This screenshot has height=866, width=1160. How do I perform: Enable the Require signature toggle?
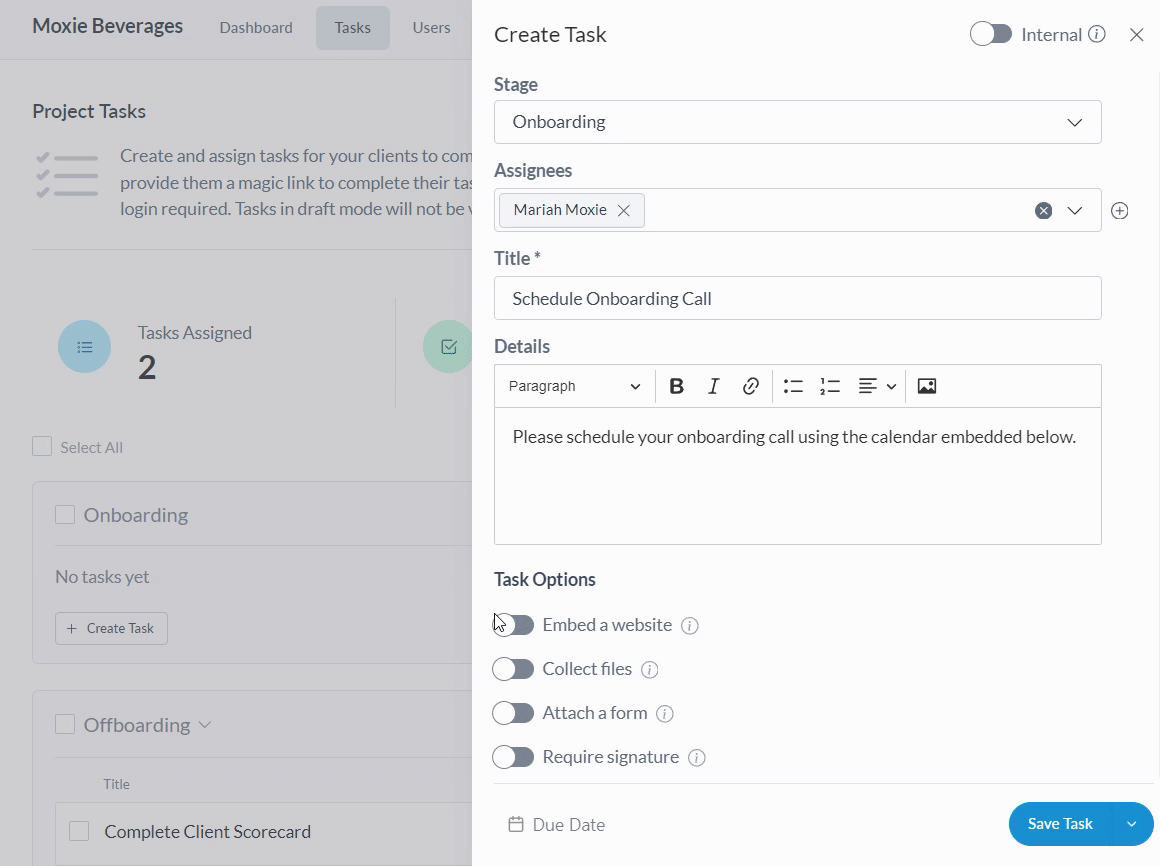pyautogui.click(x=514, y=757)
